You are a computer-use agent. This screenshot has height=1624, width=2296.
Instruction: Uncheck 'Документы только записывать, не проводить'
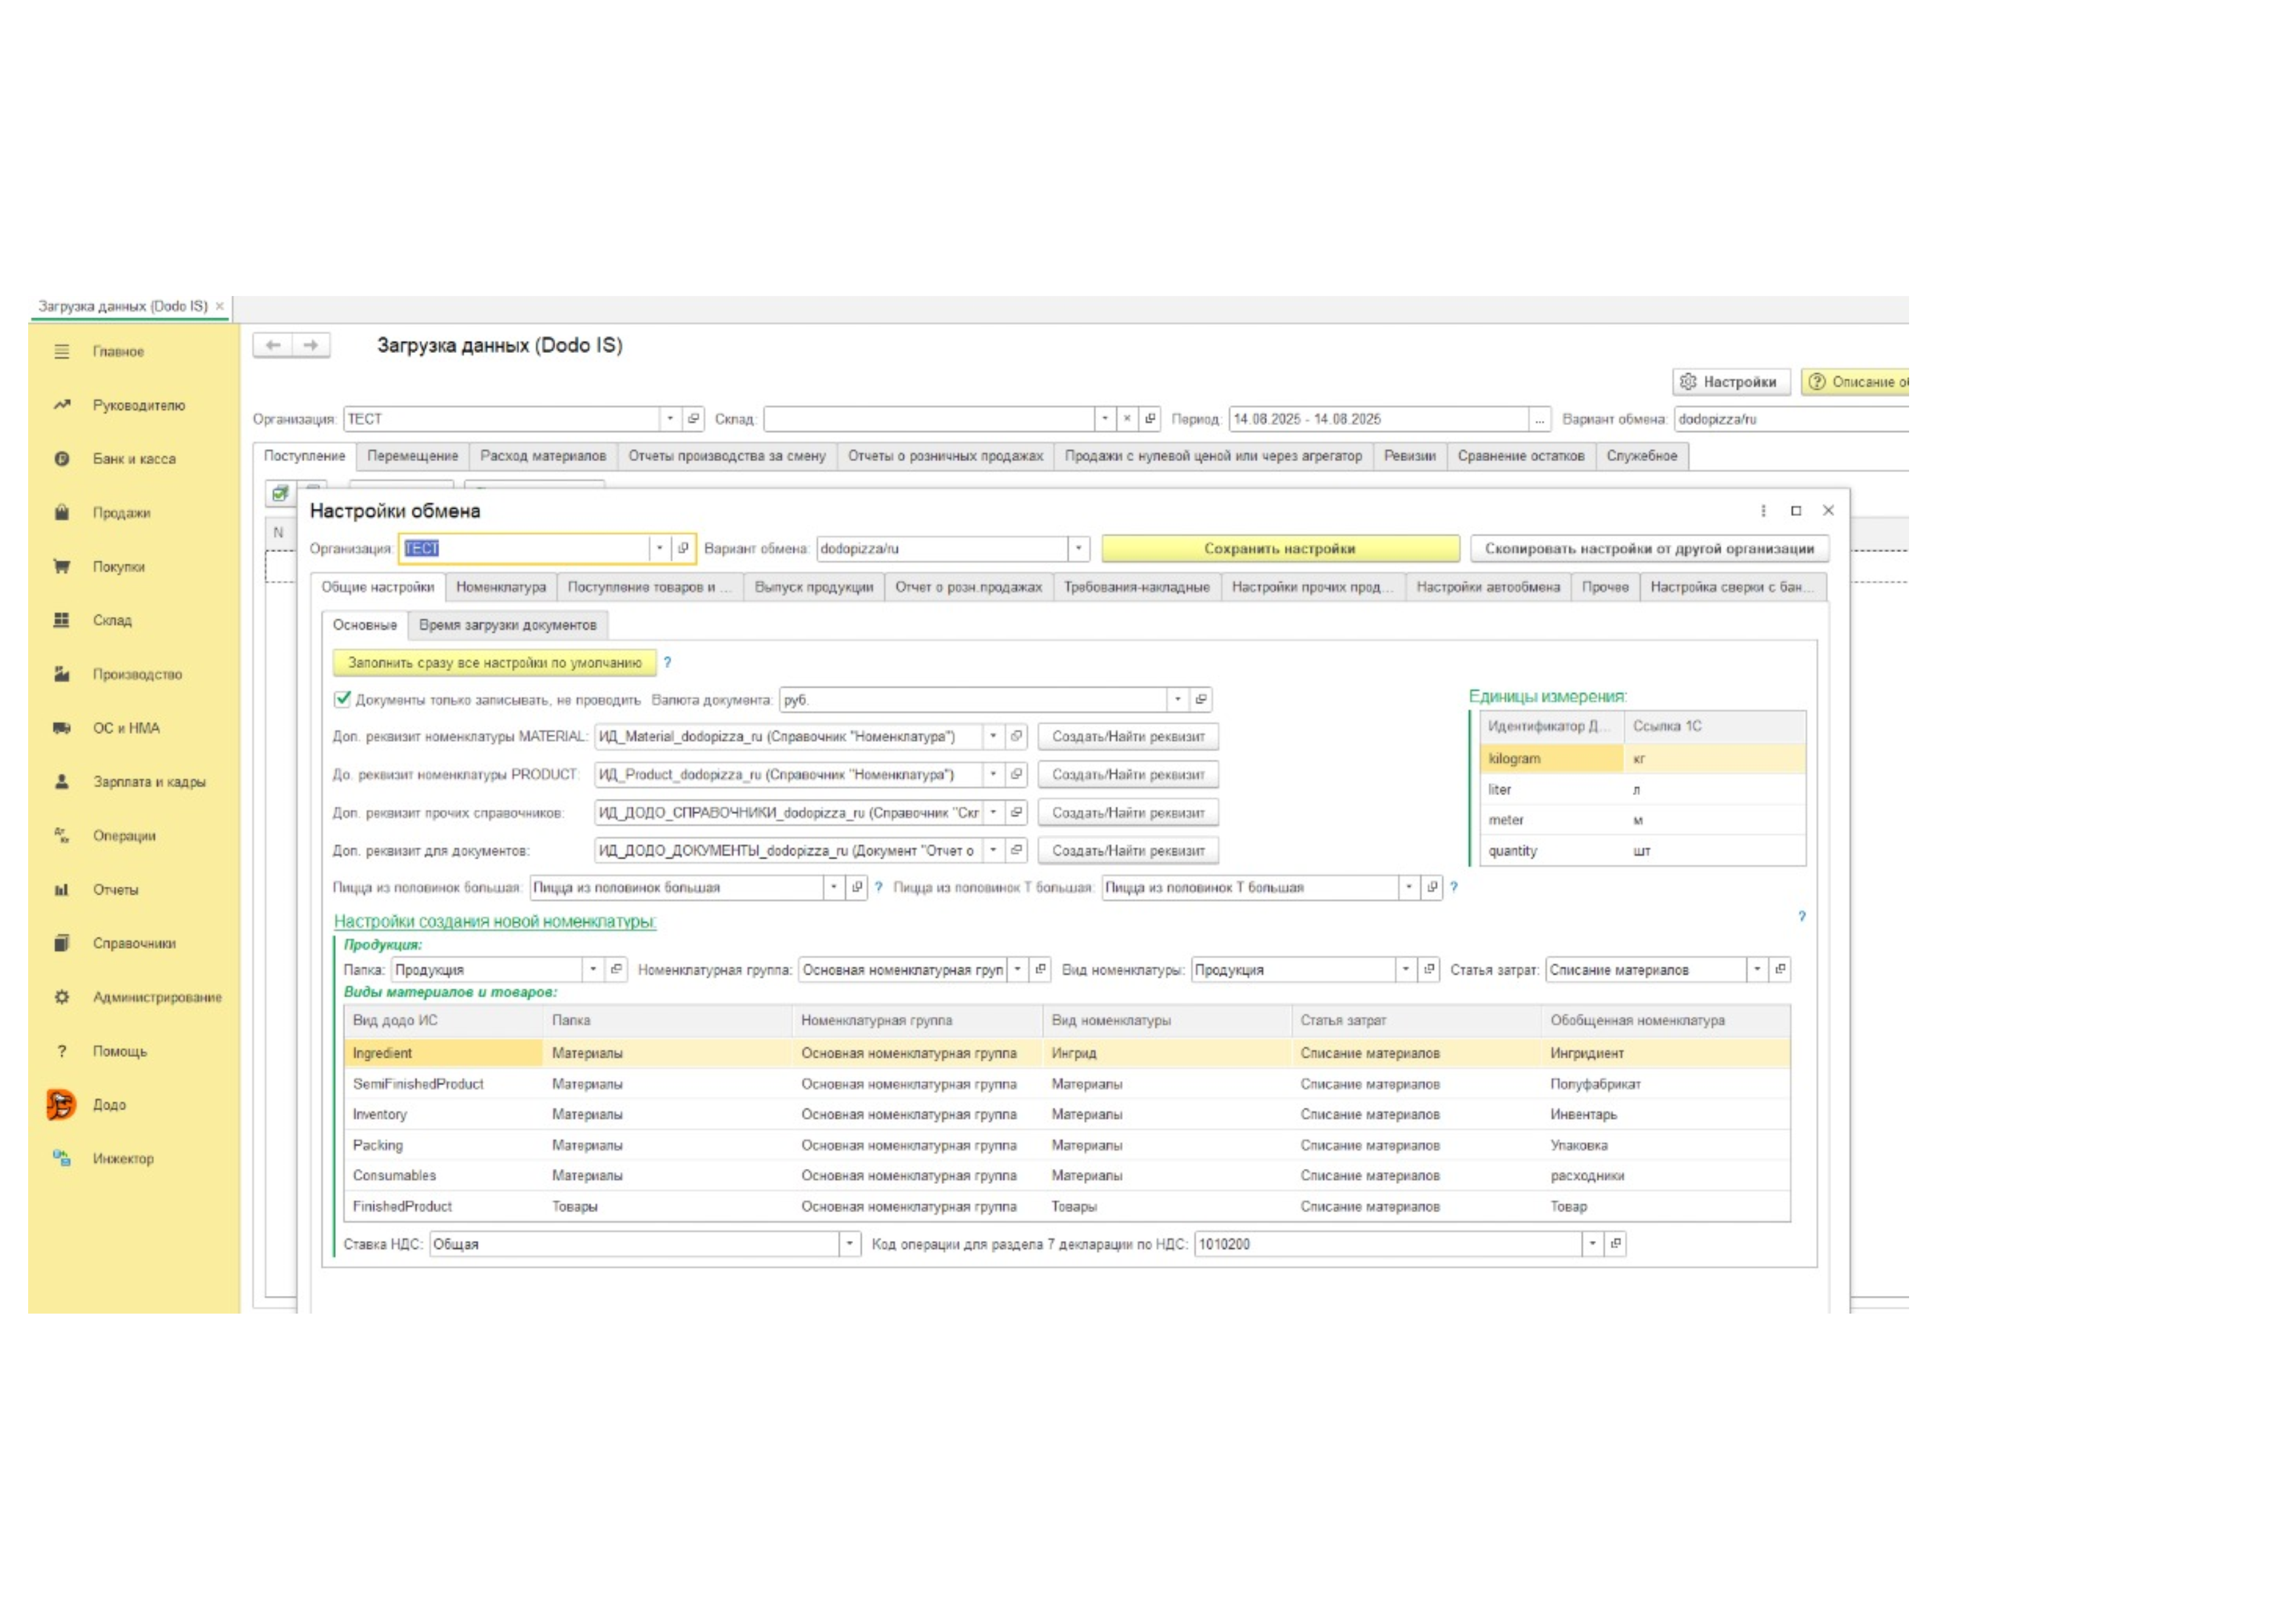[343, 699]
